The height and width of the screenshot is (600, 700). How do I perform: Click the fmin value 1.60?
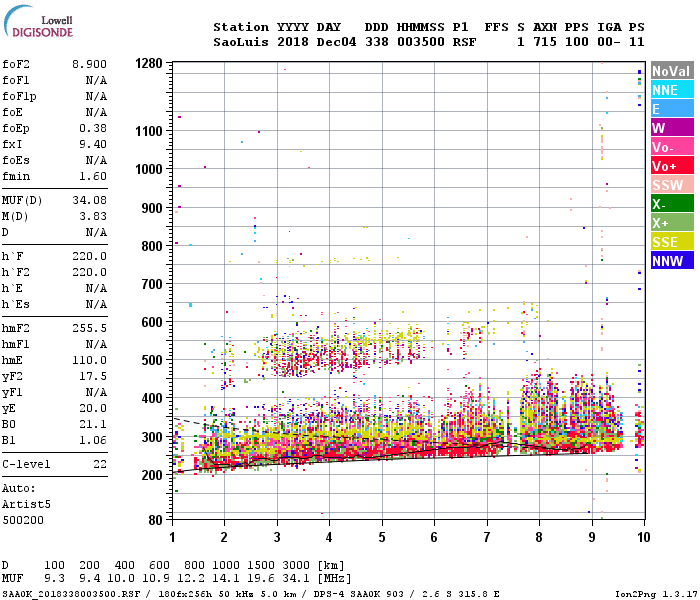pos(93,176)
